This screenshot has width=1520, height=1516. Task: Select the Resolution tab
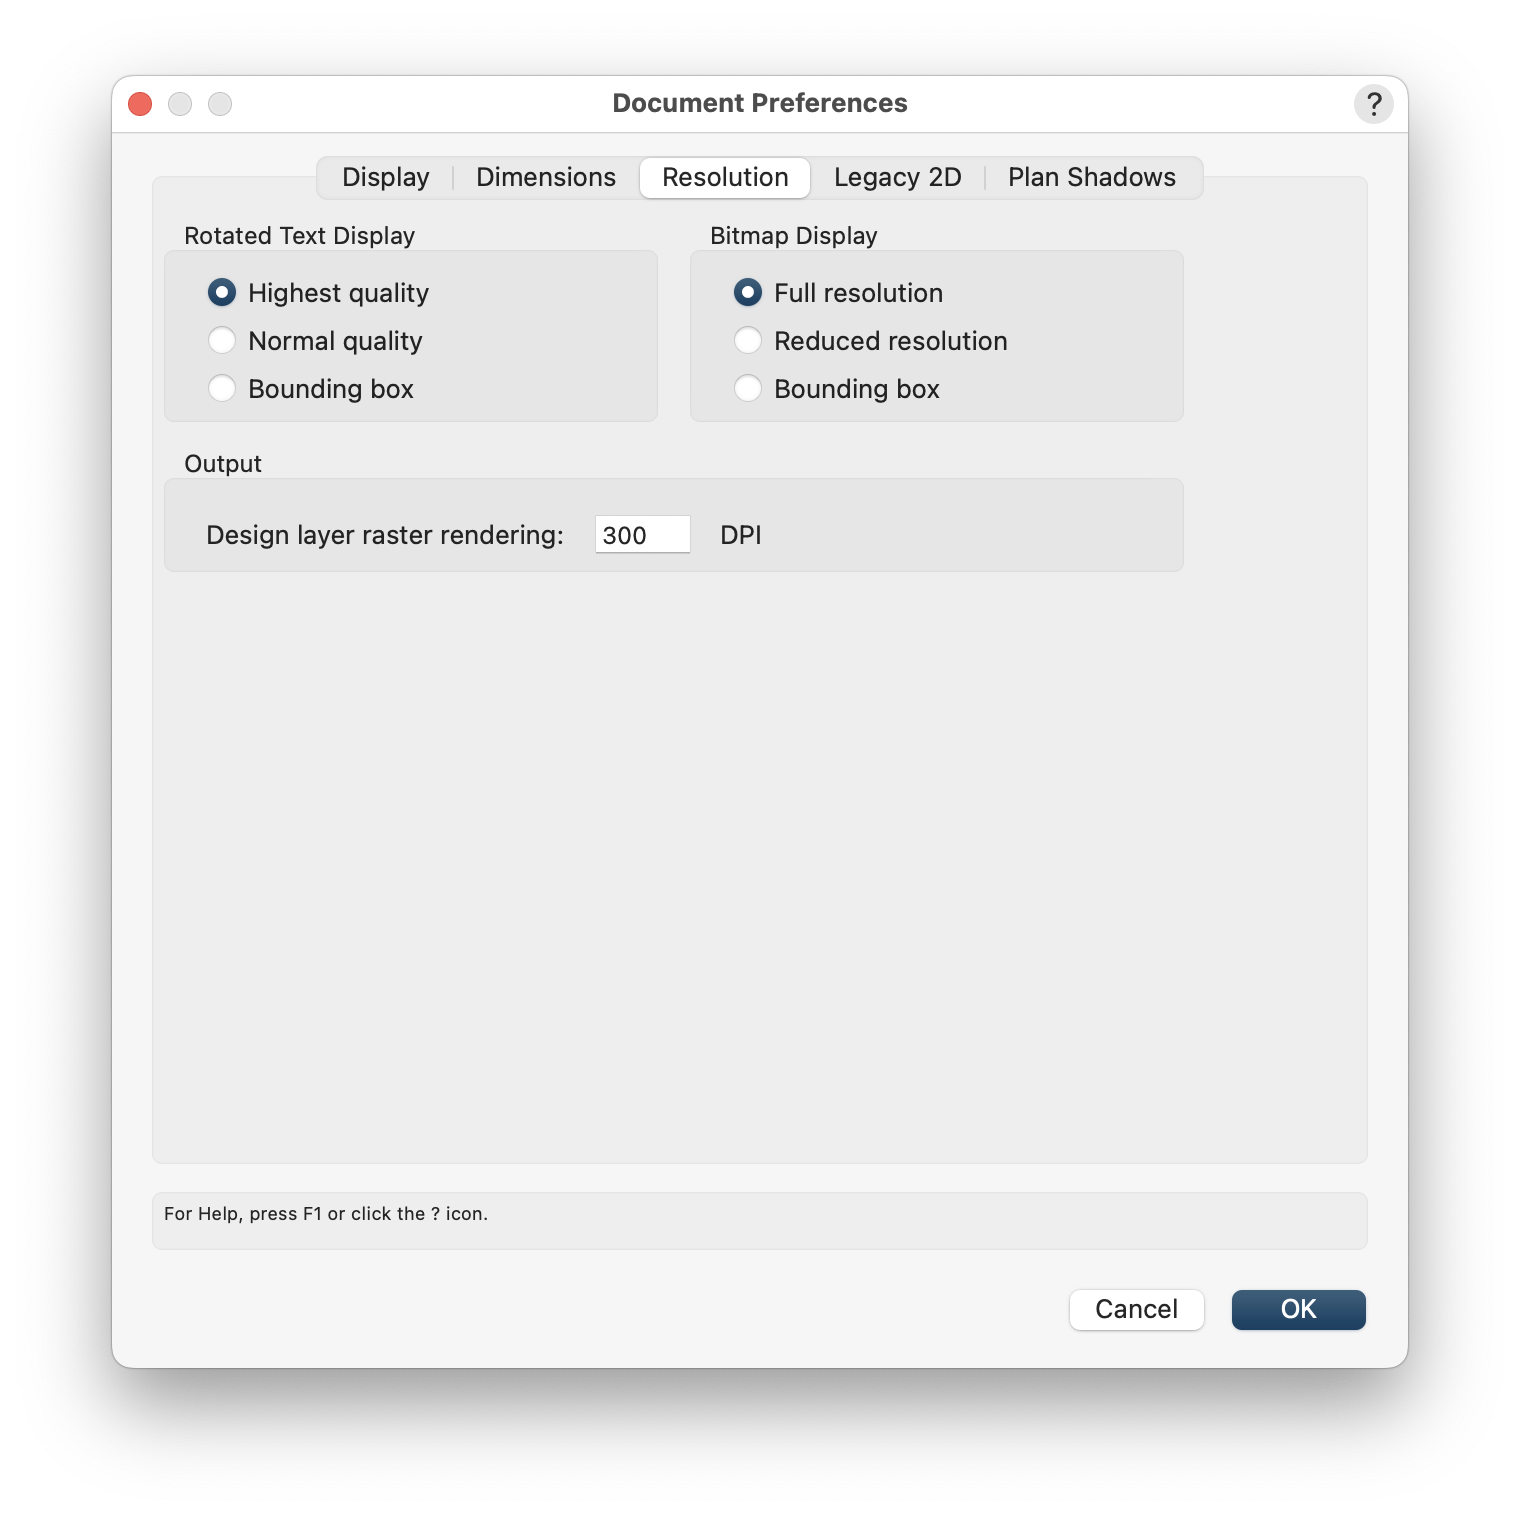pyautogui.click(x=724, y=177)
